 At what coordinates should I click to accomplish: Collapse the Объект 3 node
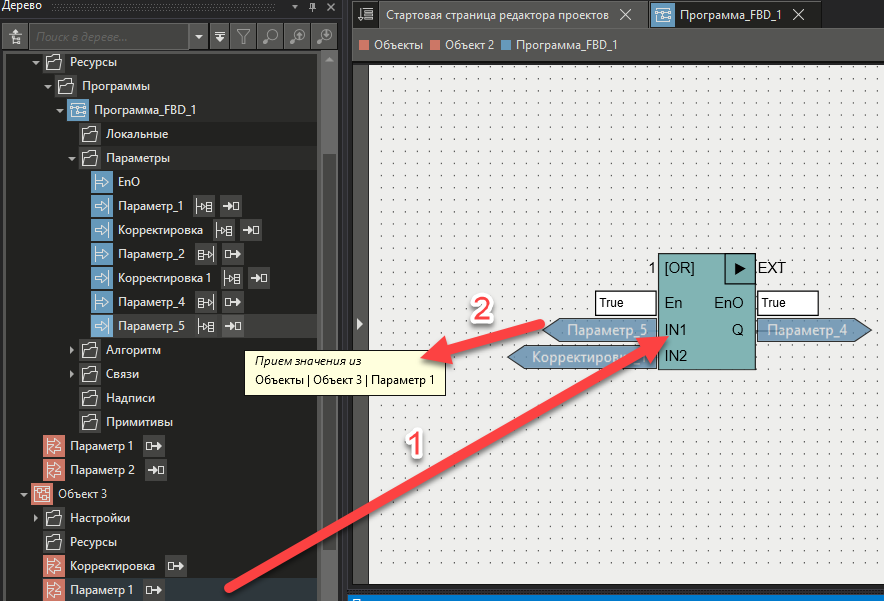tap(24, 494)
